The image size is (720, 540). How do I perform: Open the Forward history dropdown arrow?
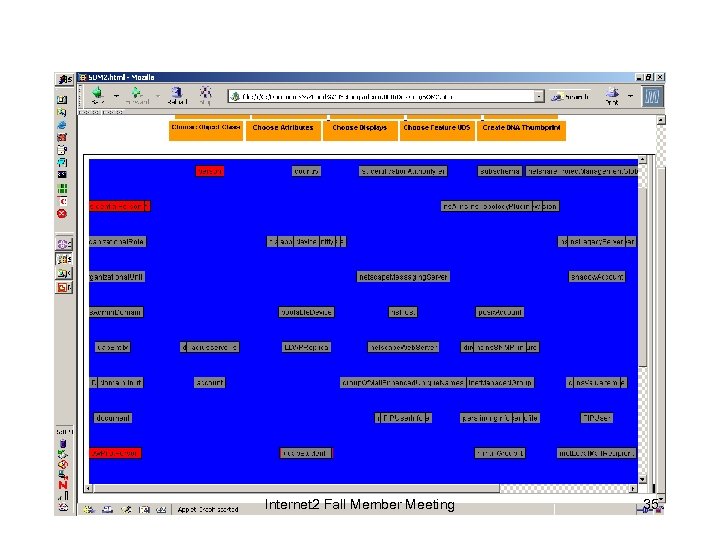158,96
